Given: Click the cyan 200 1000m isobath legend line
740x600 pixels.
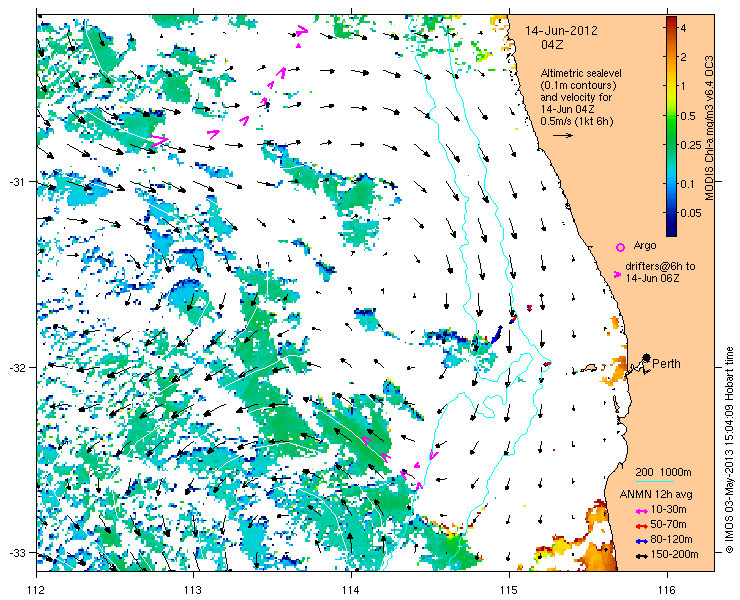Looking at the screenshot, I should pos(654,482).
